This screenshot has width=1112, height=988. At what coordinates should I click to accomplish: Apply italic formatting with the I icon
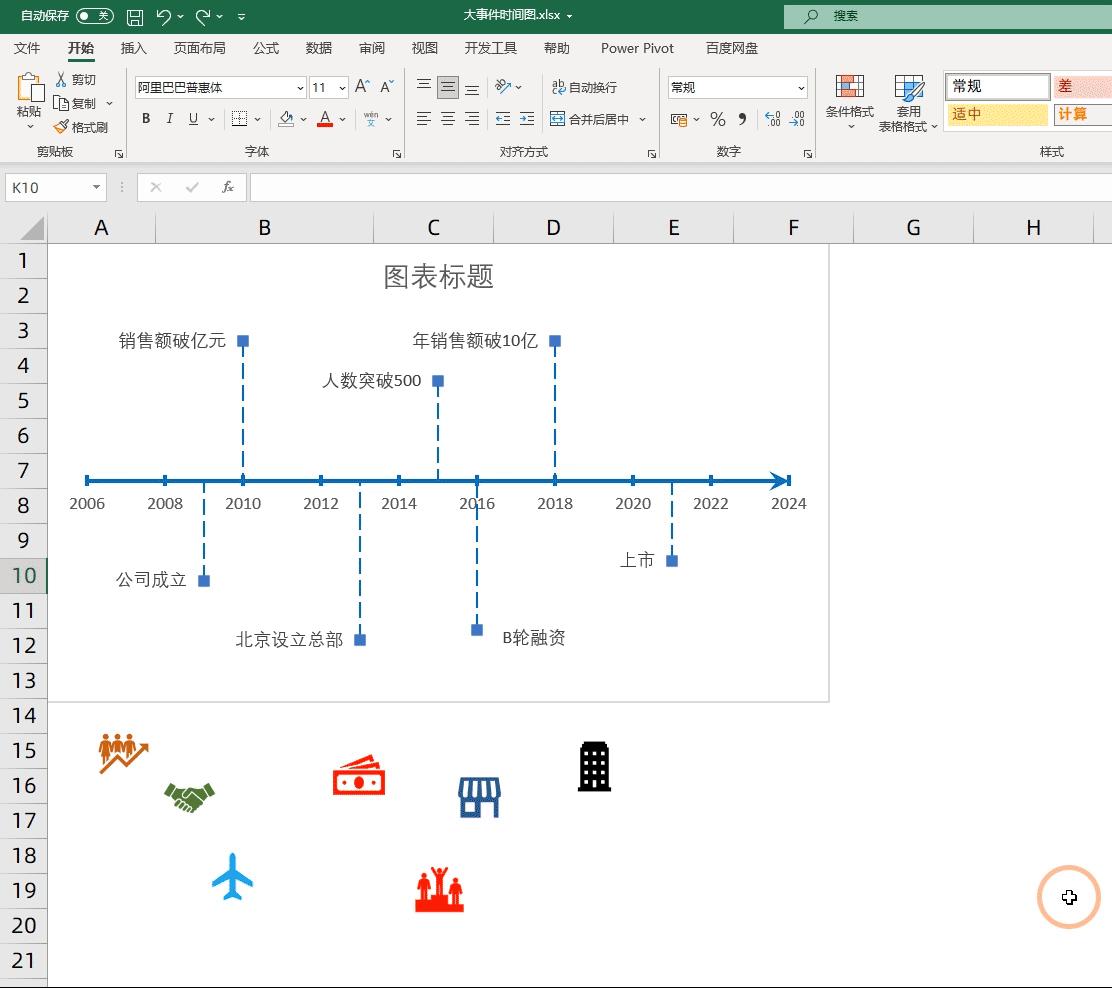click(168, 118)
